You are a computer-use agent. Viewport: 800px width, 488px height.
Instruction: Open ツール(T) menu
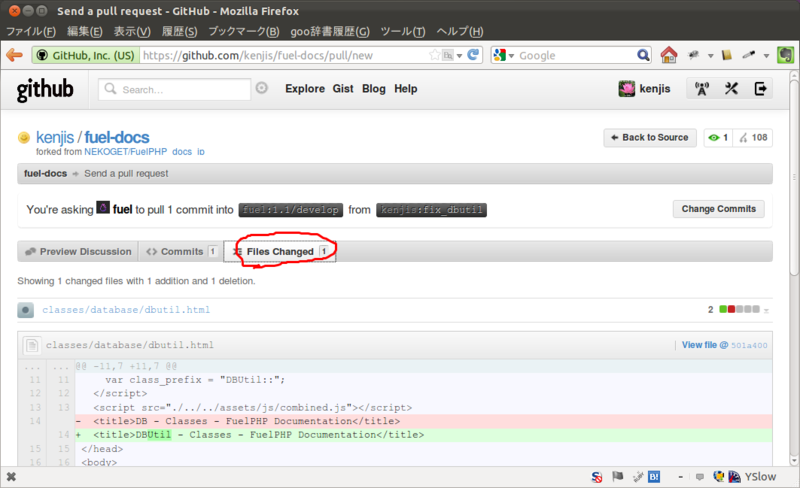tap(403, 32)
